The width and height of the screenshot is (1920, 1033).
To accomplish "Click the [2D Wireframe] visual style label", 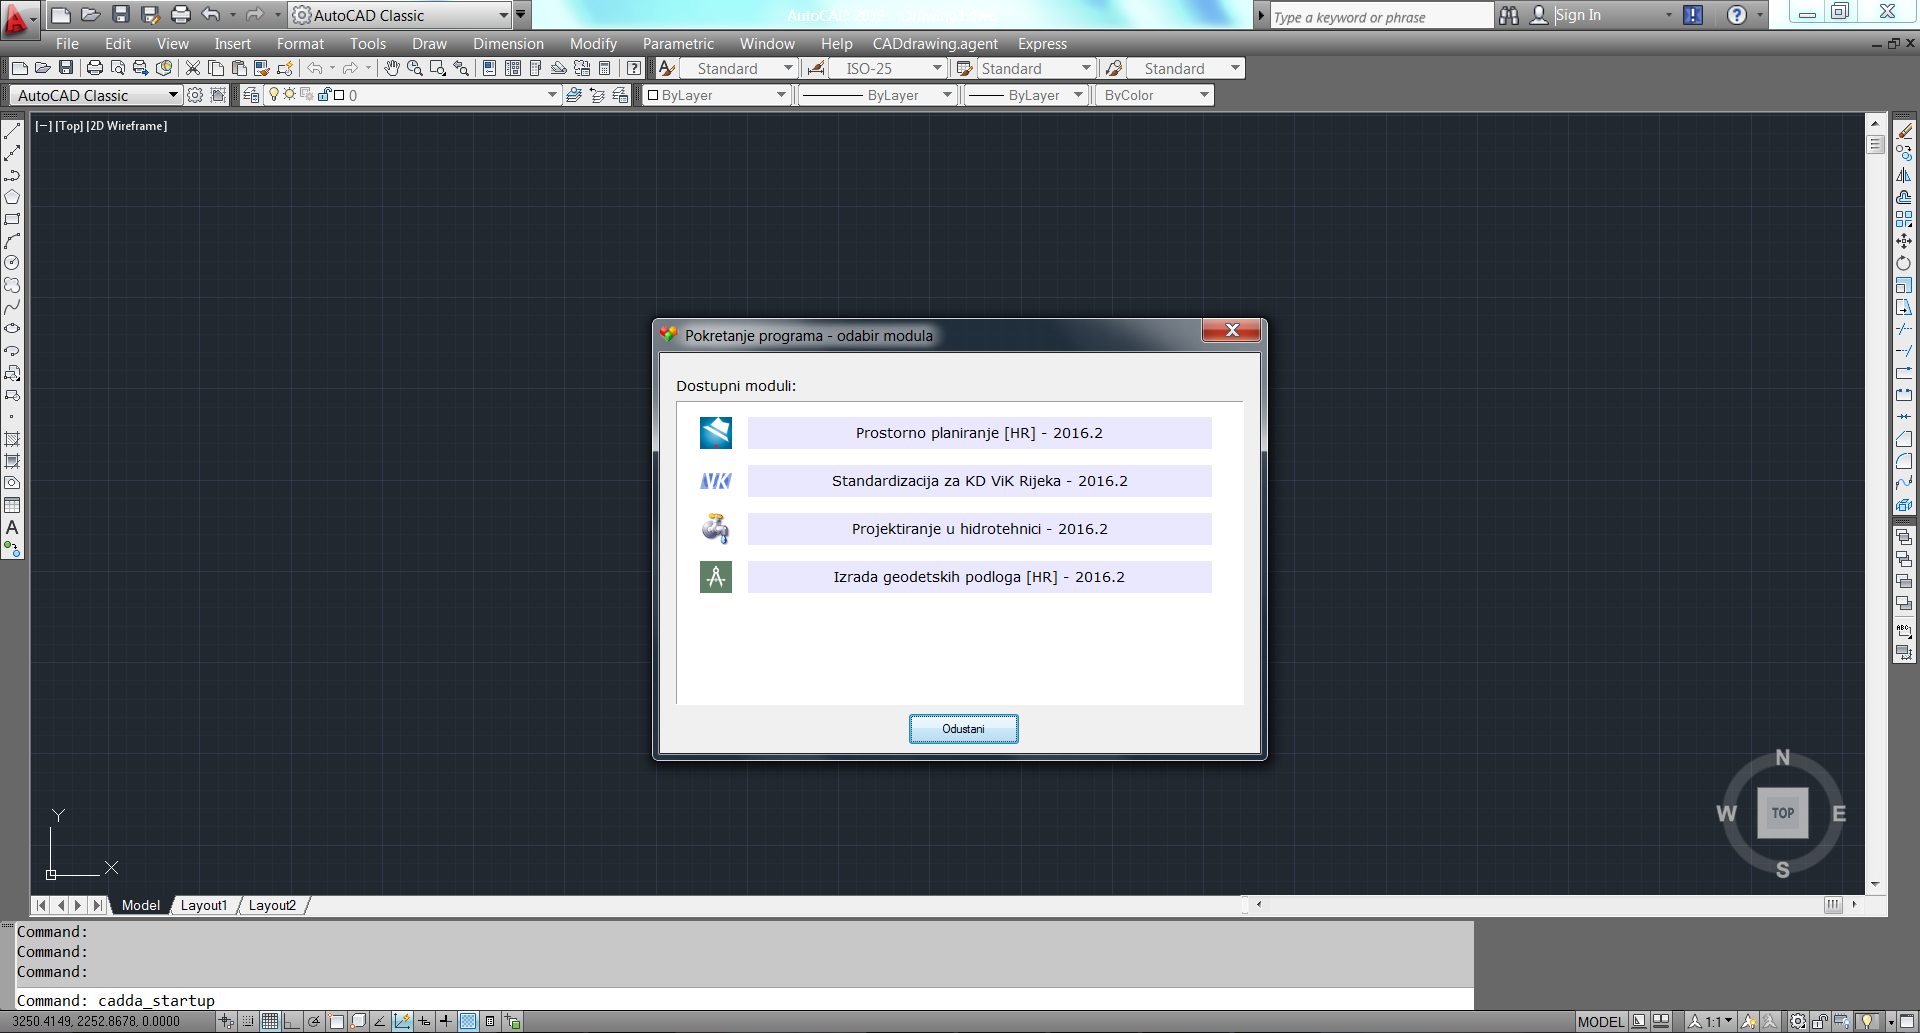I will [x=127, y=126].
